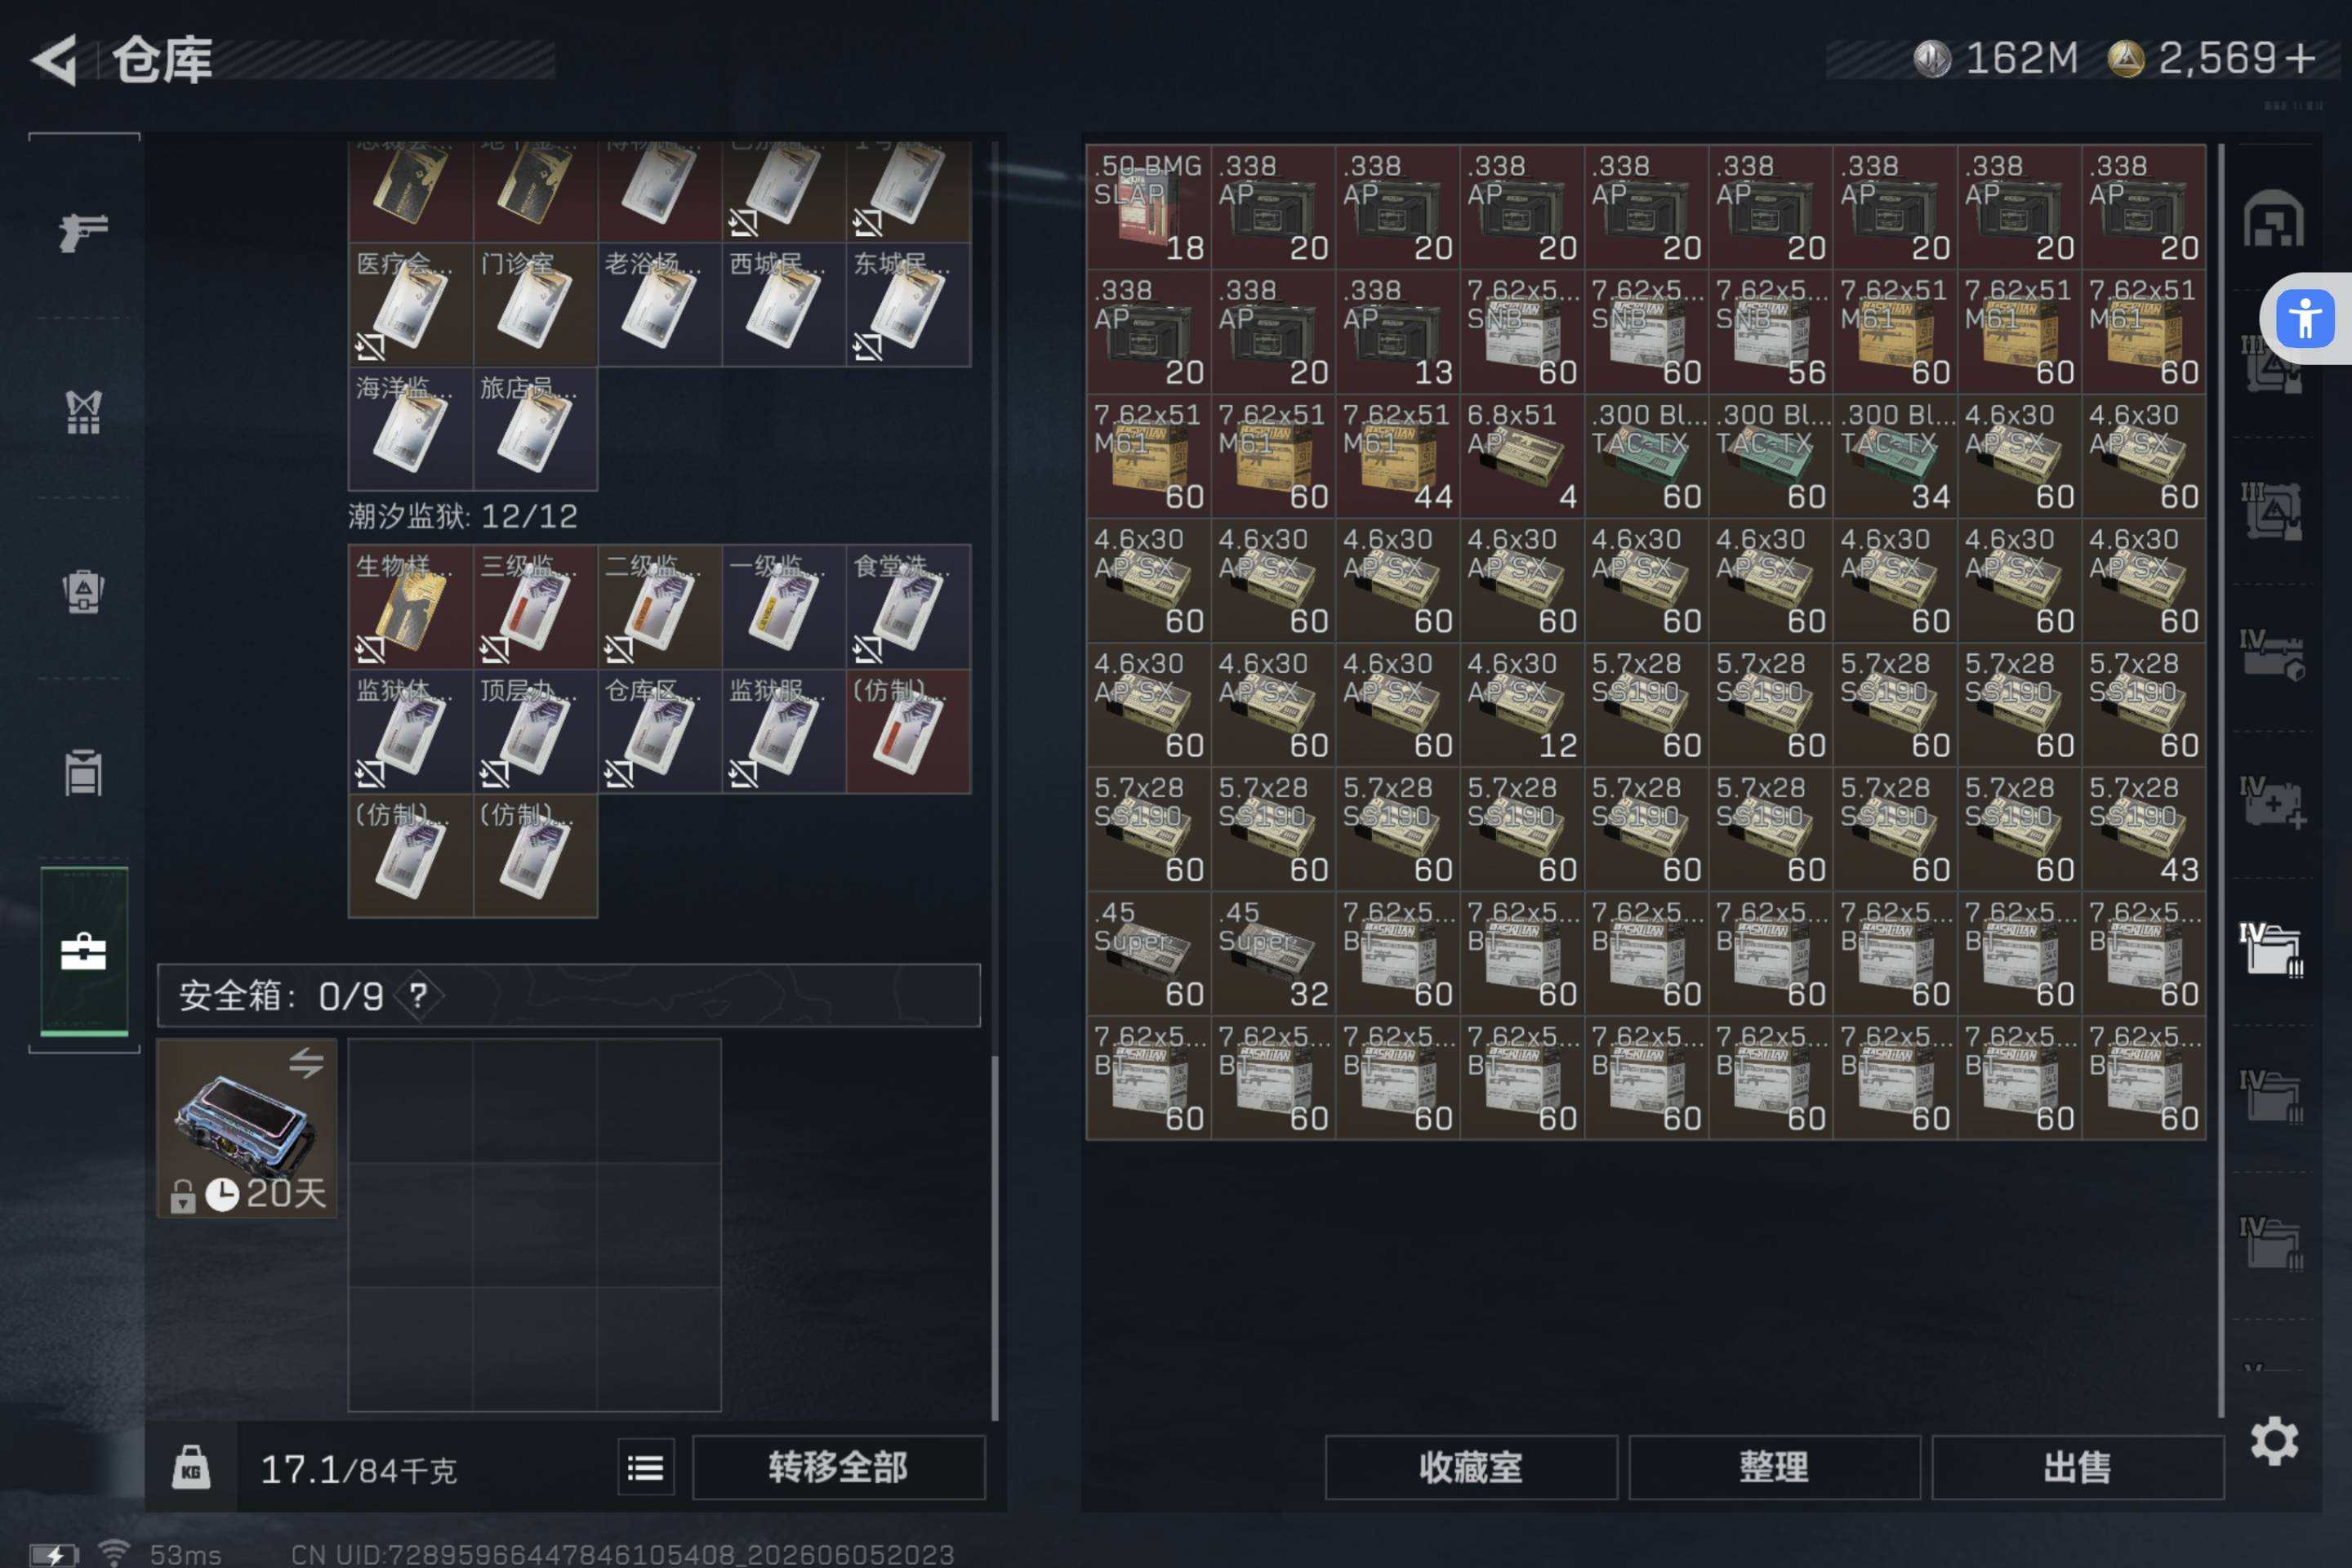Screen dimensions: 2352x1568
Task: Select the 食堂洗 keycard
Action: click(x=908, y=606)
